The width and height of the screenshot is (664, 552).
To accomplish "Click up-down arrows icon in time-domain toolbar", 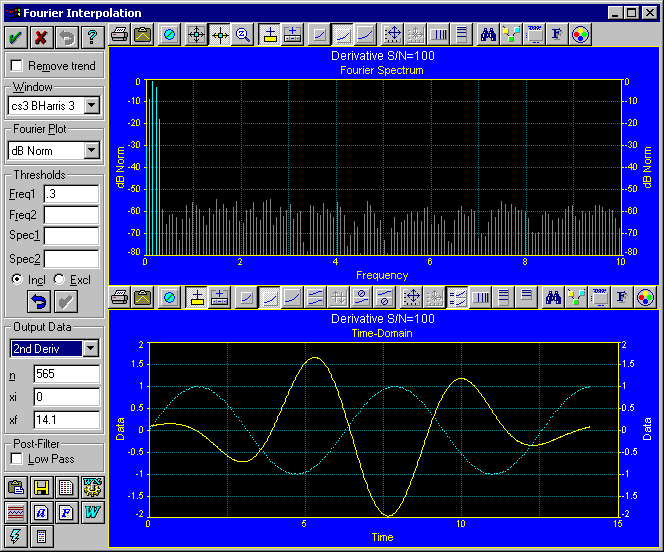I will [339, 298].
